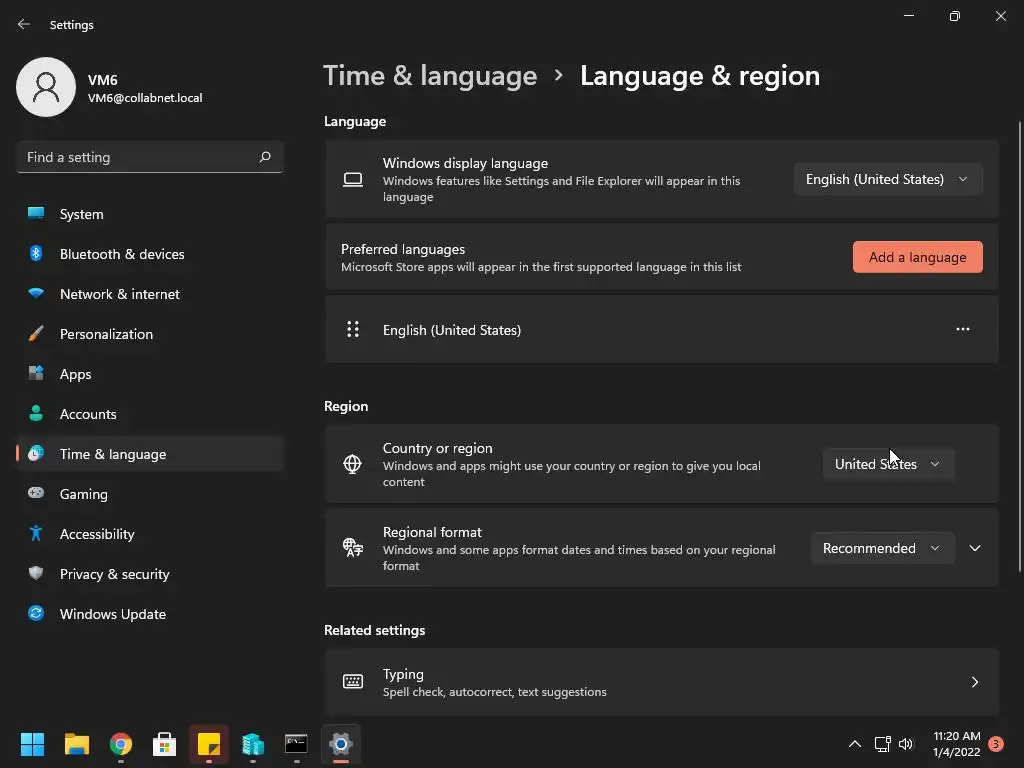Open the VM6 user profile avatar

coord(46,87)
